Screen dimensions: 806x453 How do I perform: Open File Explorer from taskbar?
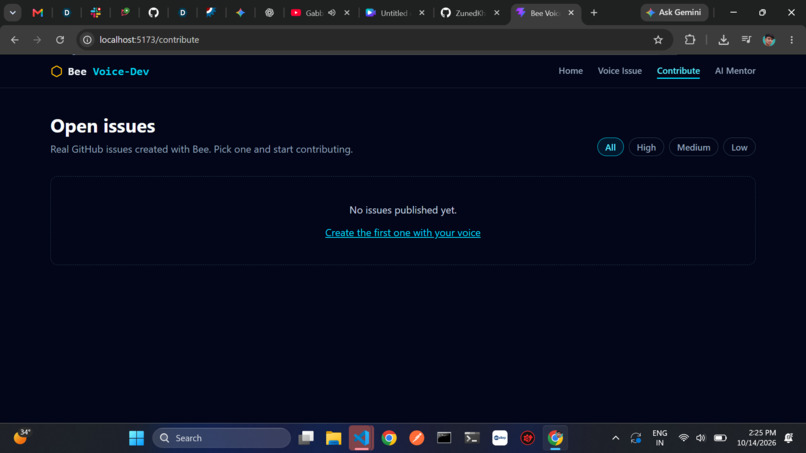click(x=334, y=438)
